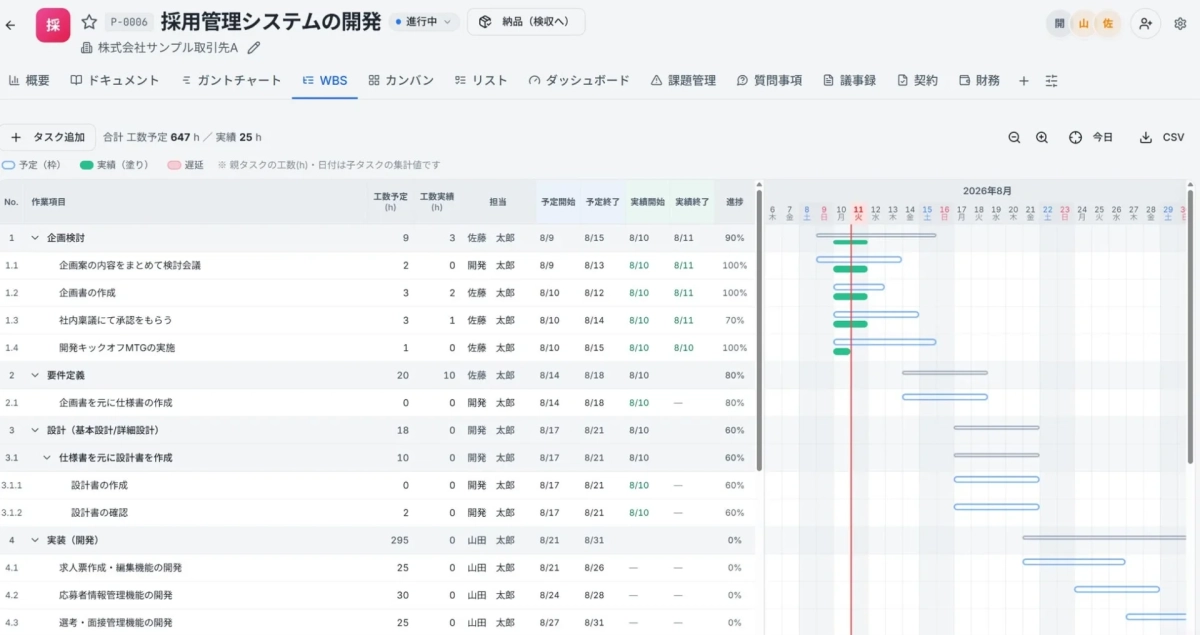The width and height of the screenshot is (1200, 635).
Task: Click the 予定開始 column header
Action: coord(557,202)
